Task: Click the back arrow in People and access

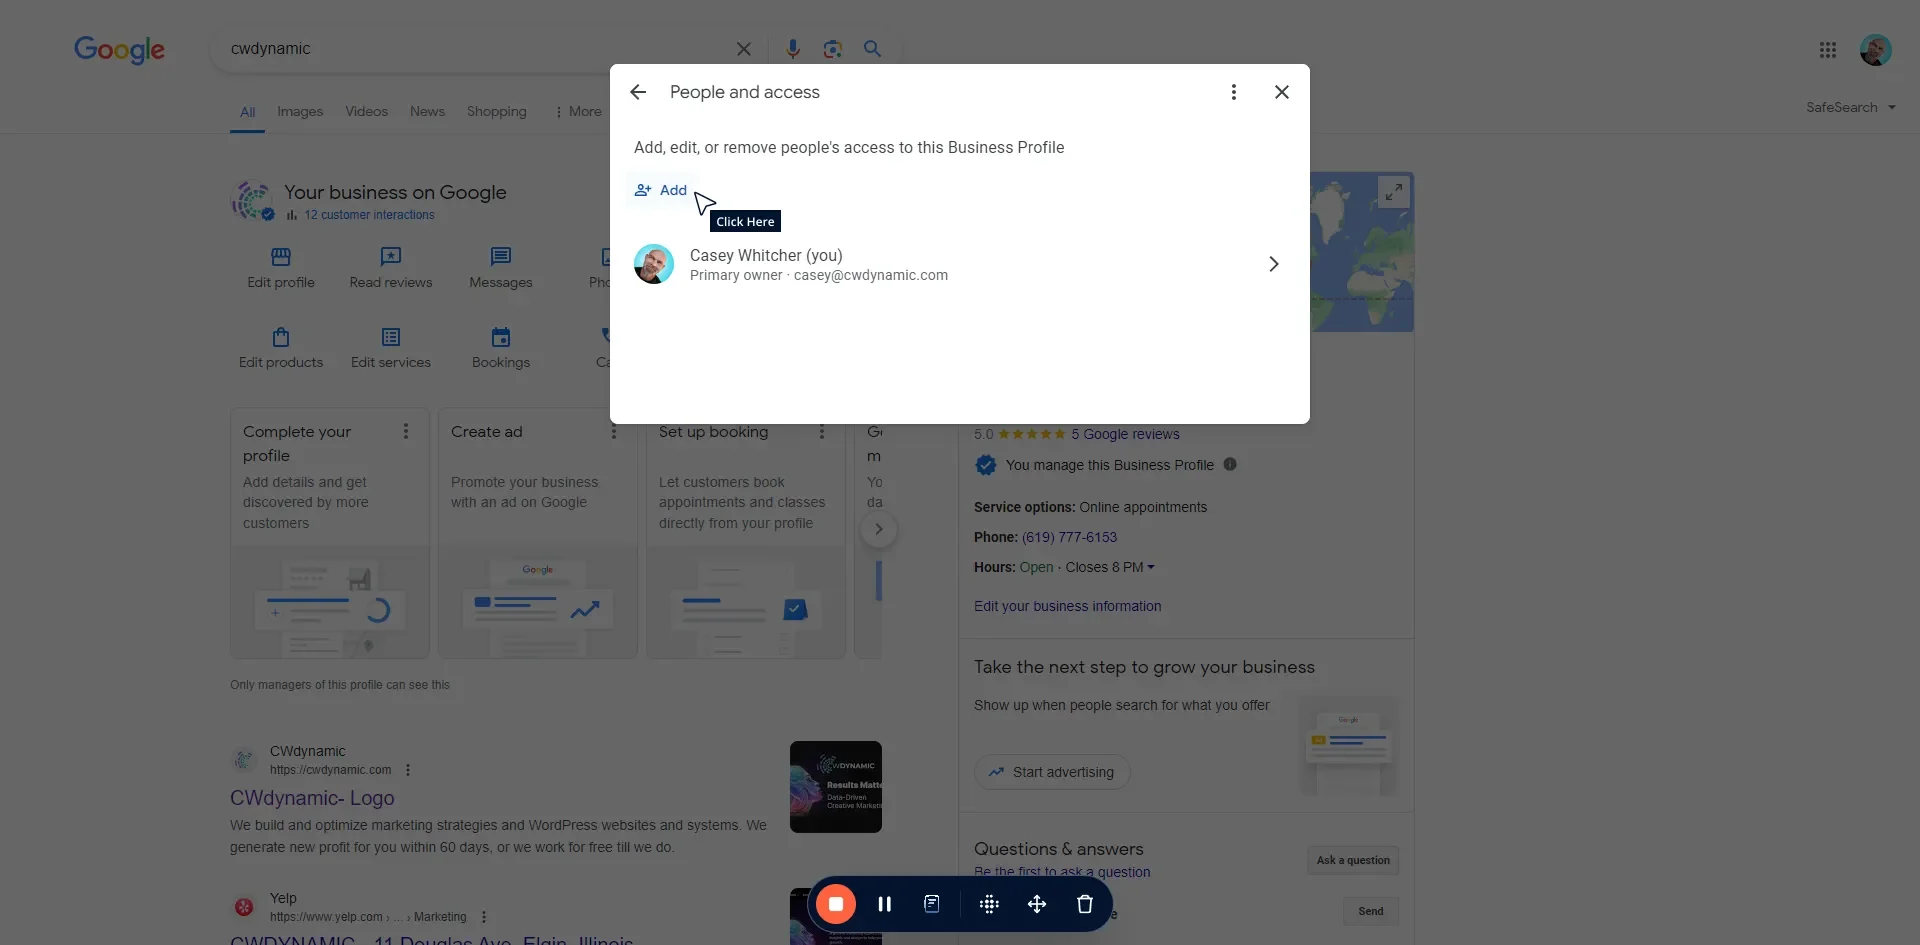Action: click(x=638, y=92)
